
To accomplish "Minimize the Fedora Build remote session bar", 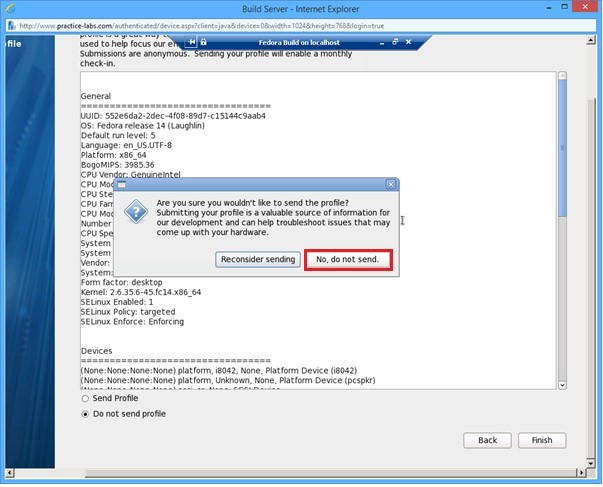I will click(x=382, y=43).
